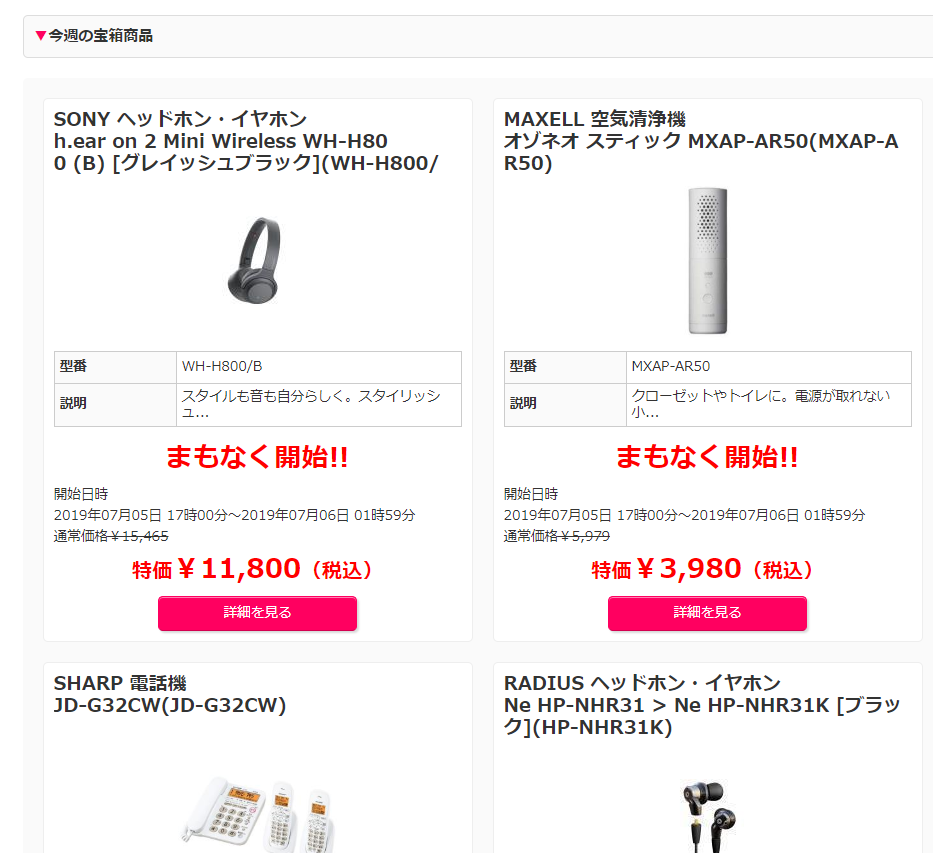Click 詳細を見る button for MAXELL MXAP-AR50
Image resolution: width=933 pixels, height=853 pixels.
click(x=707, y=613)
